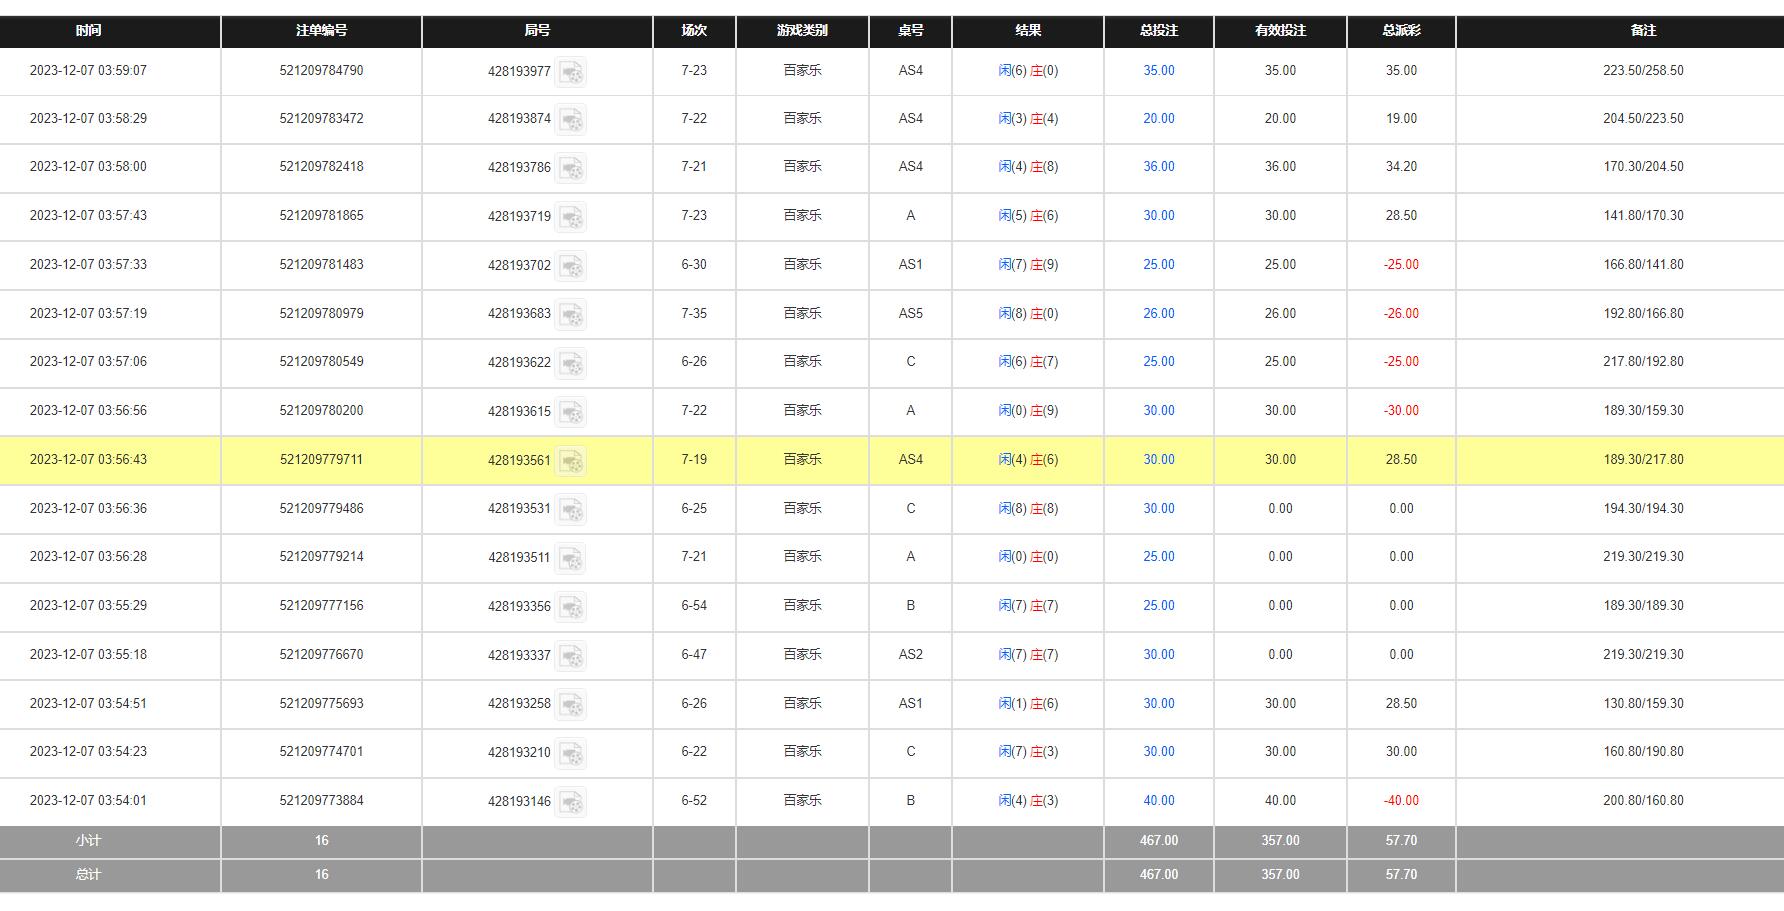The image size is (1784, 911).
Task: Click timestamp 2023-12-07 03:55:18
Action: click(x=88, y=655)
